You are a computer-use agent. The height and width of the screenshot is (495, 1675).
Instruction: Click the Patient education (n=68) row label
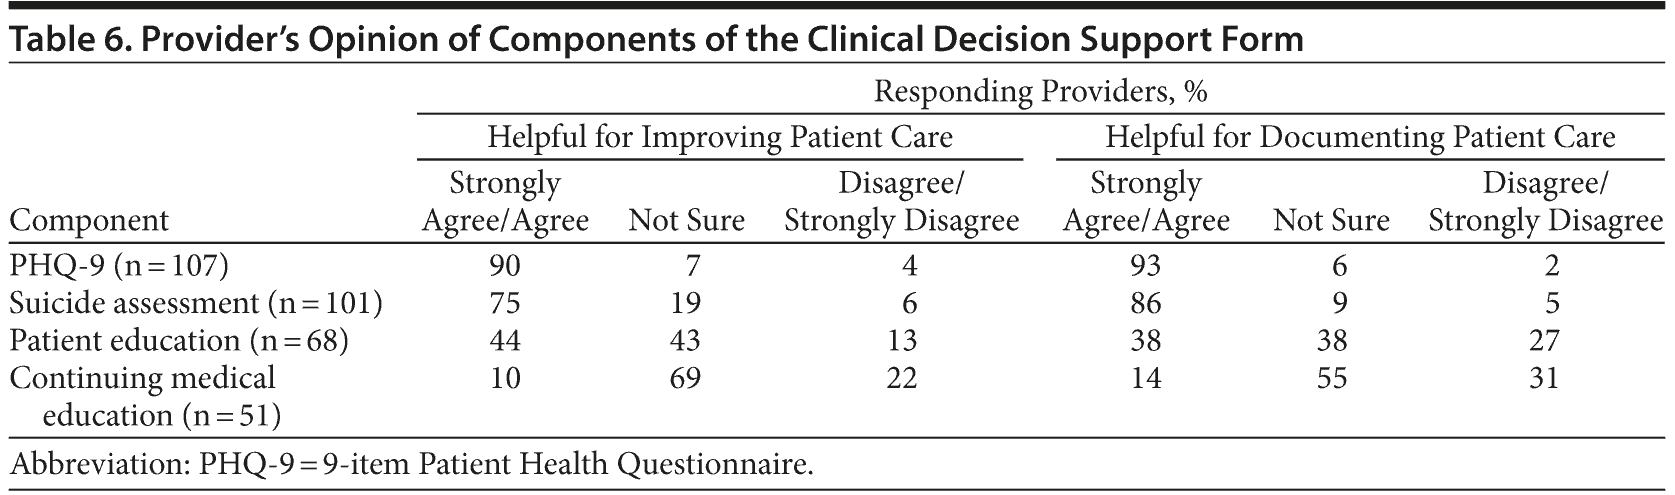[179, 340]
